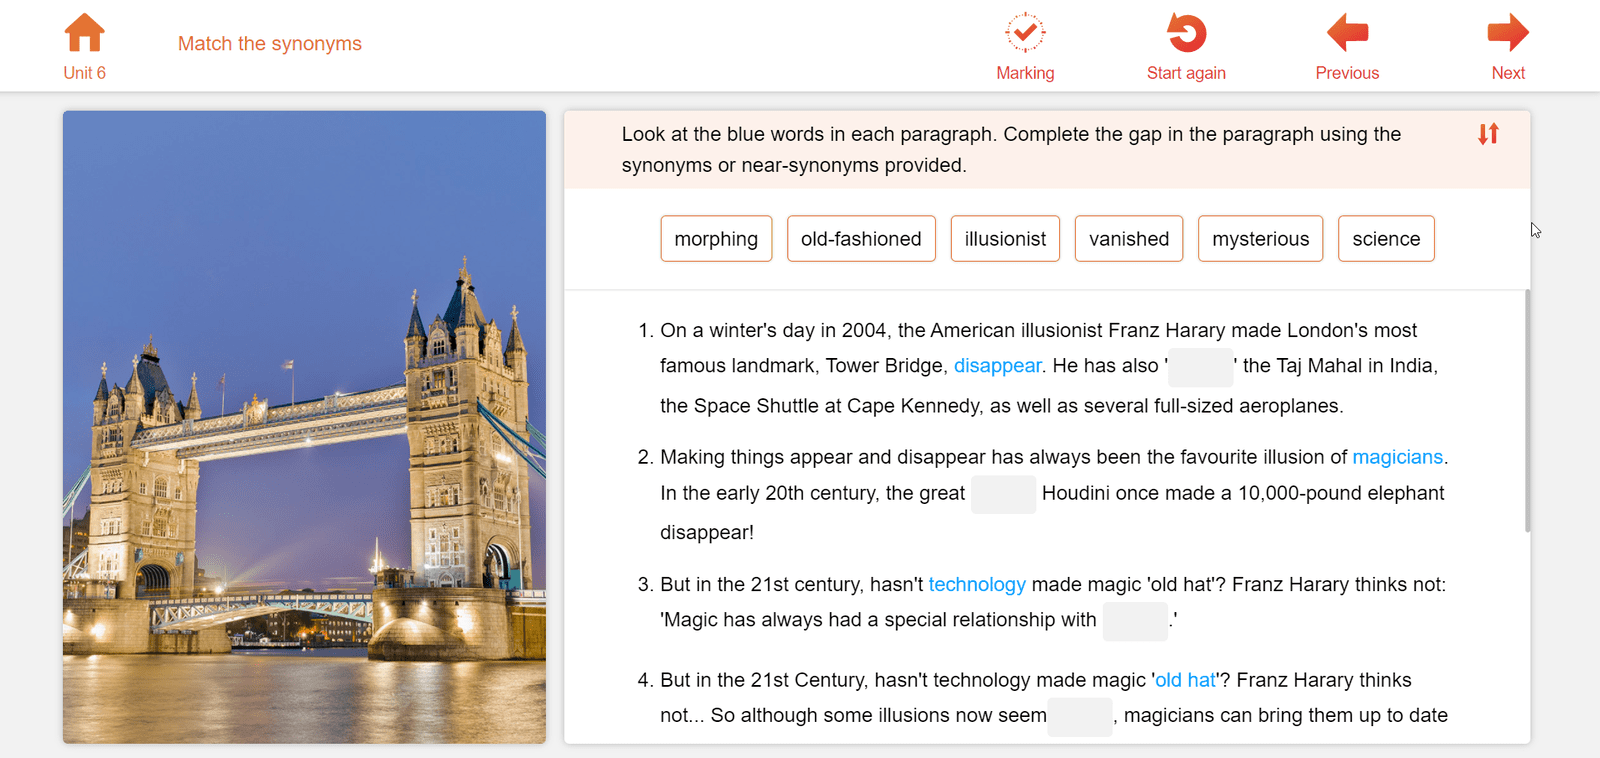Select the gap before 'Houdini' in sentence 2
Screen dimensions: 1600x758
click(x=1003, y=494)
